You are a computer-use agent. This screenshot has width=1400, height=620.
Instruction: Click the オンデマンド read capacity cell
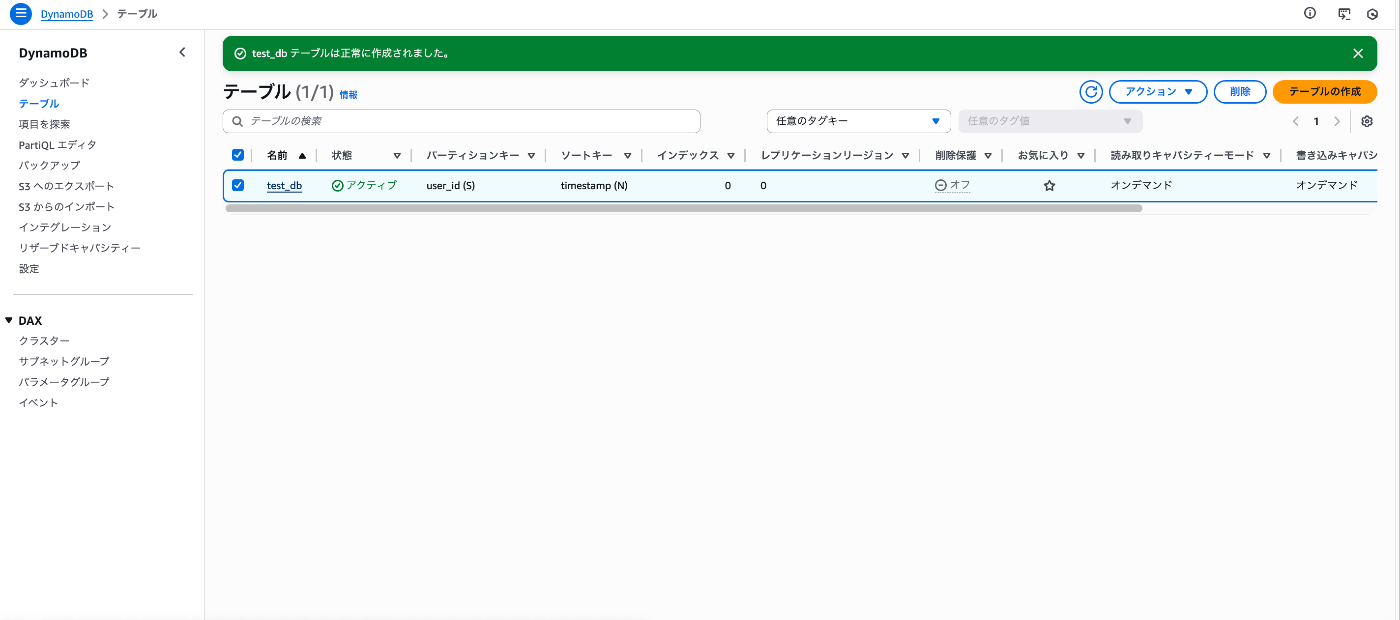coord(1142,186)
